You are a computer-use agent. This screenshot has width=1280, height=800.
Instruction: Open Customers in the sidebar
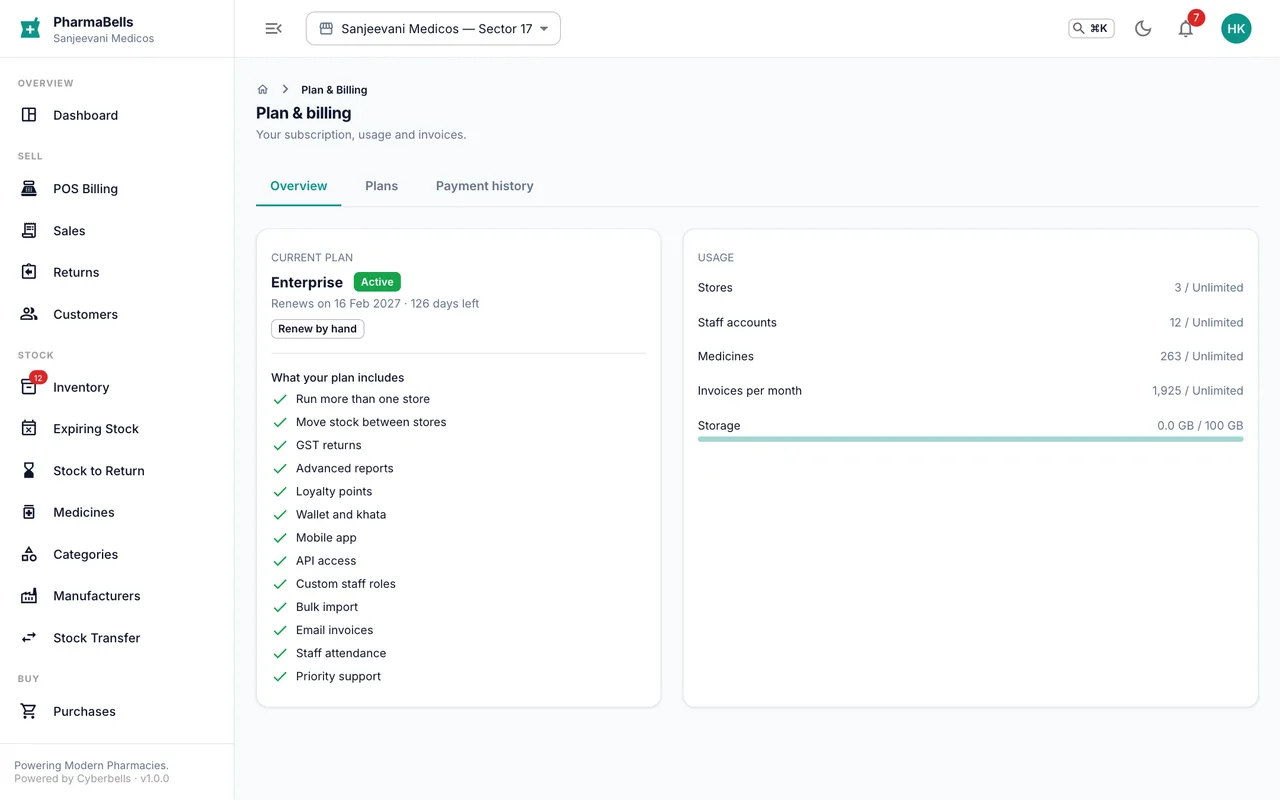tap(117, 314)
